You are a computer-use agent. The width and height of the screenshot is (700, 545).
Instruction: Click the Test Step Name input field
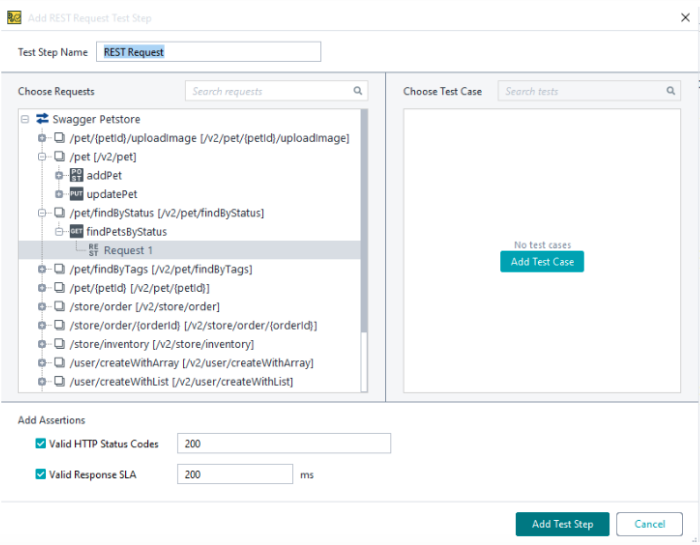208,52
